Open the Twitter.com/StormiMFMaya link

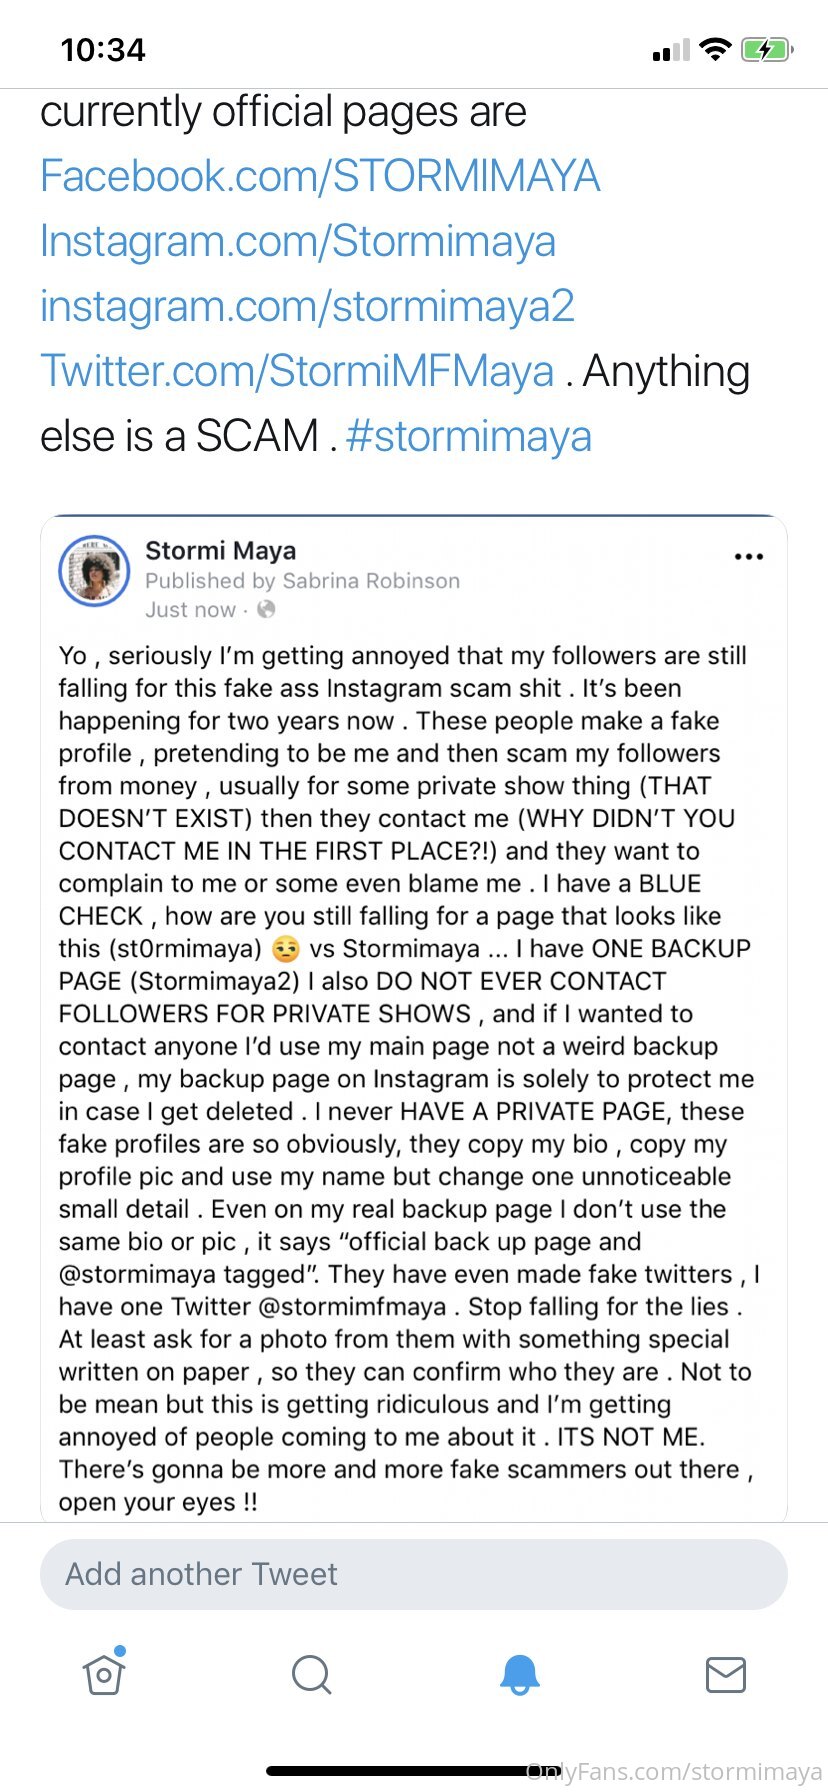click(x=296, y=372)
